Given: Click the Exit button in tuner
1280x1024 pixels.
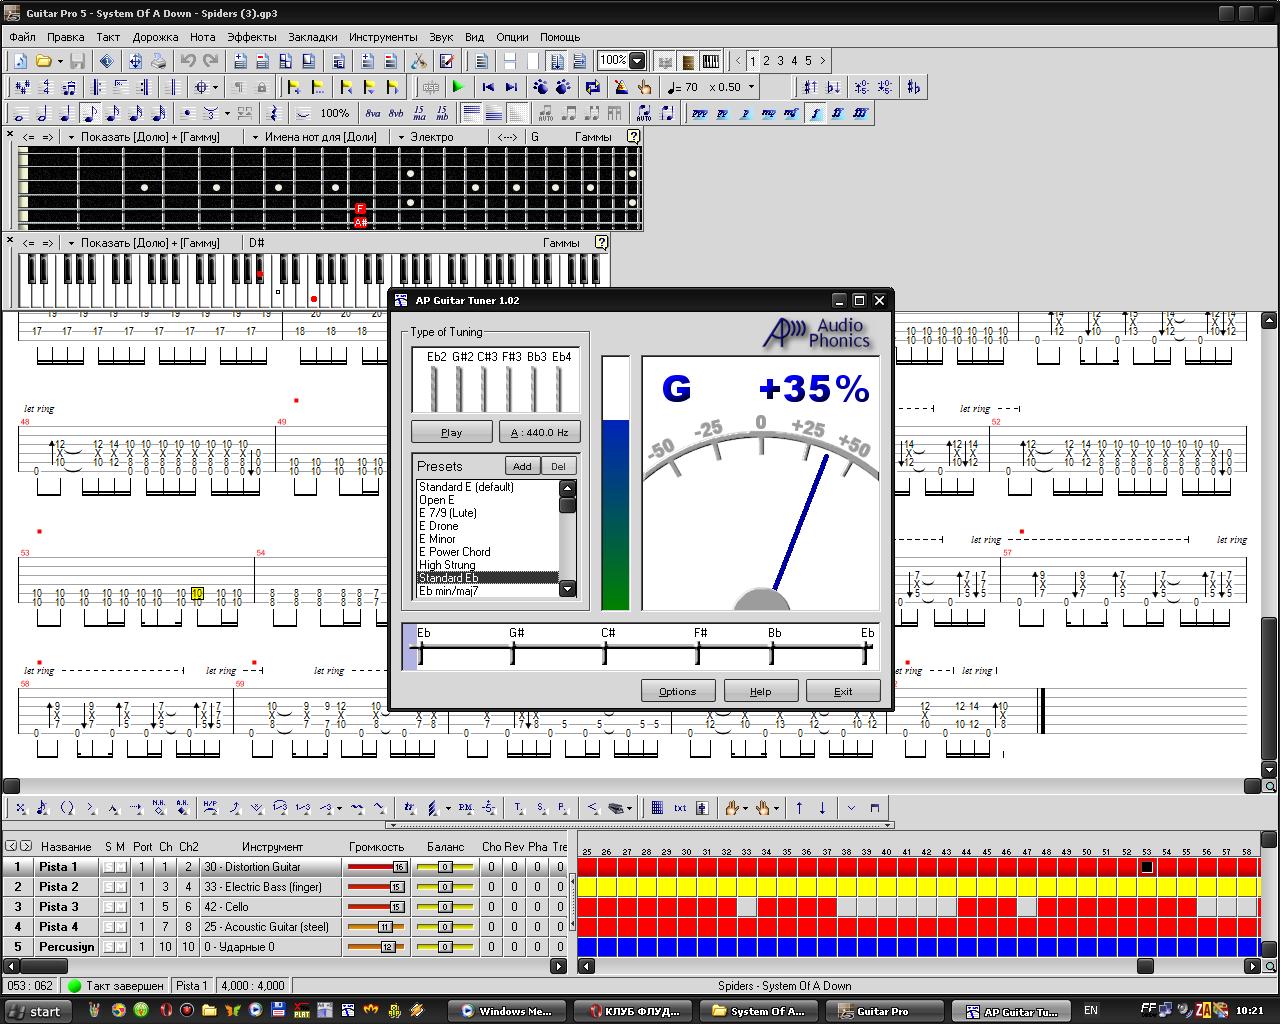Looking at the screenshot, I should (x=843, y=691).
